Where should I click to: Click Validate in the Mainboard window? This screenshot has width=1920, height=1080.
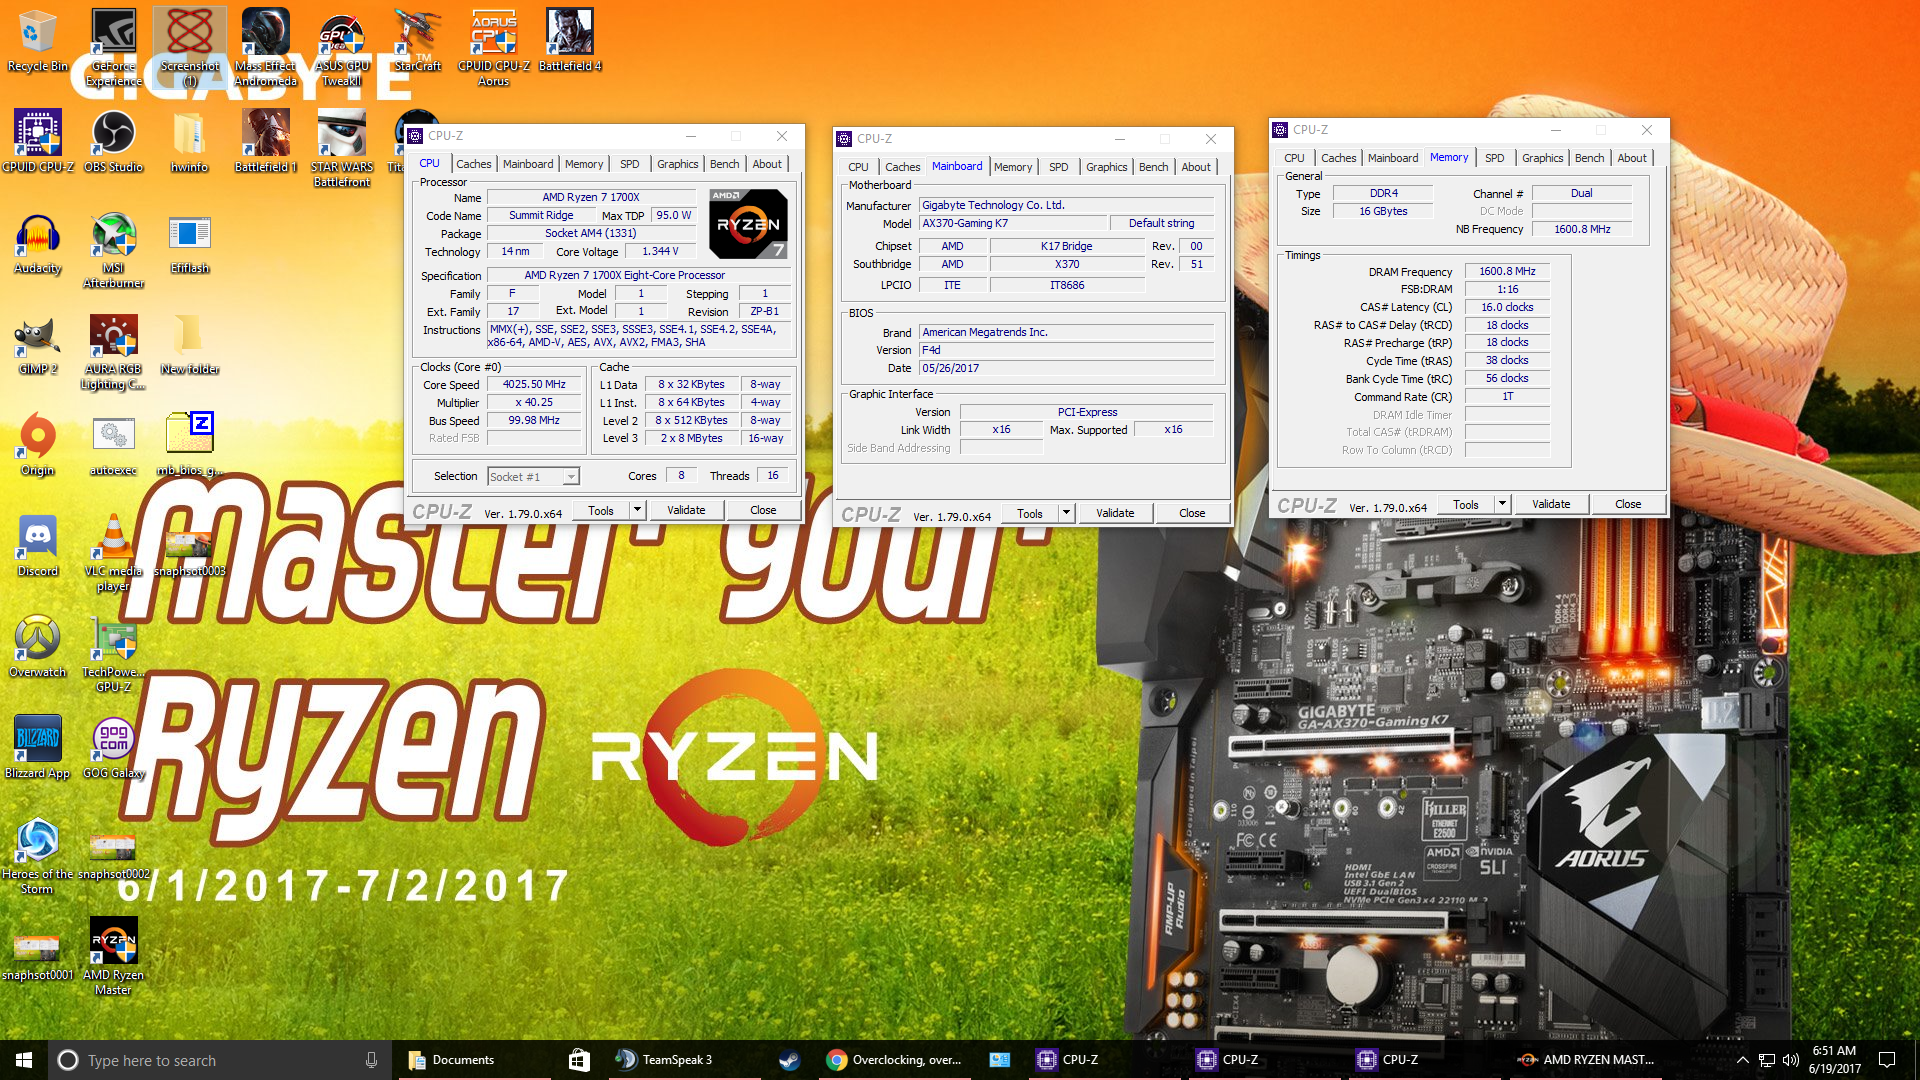[x=1115, y=513]
